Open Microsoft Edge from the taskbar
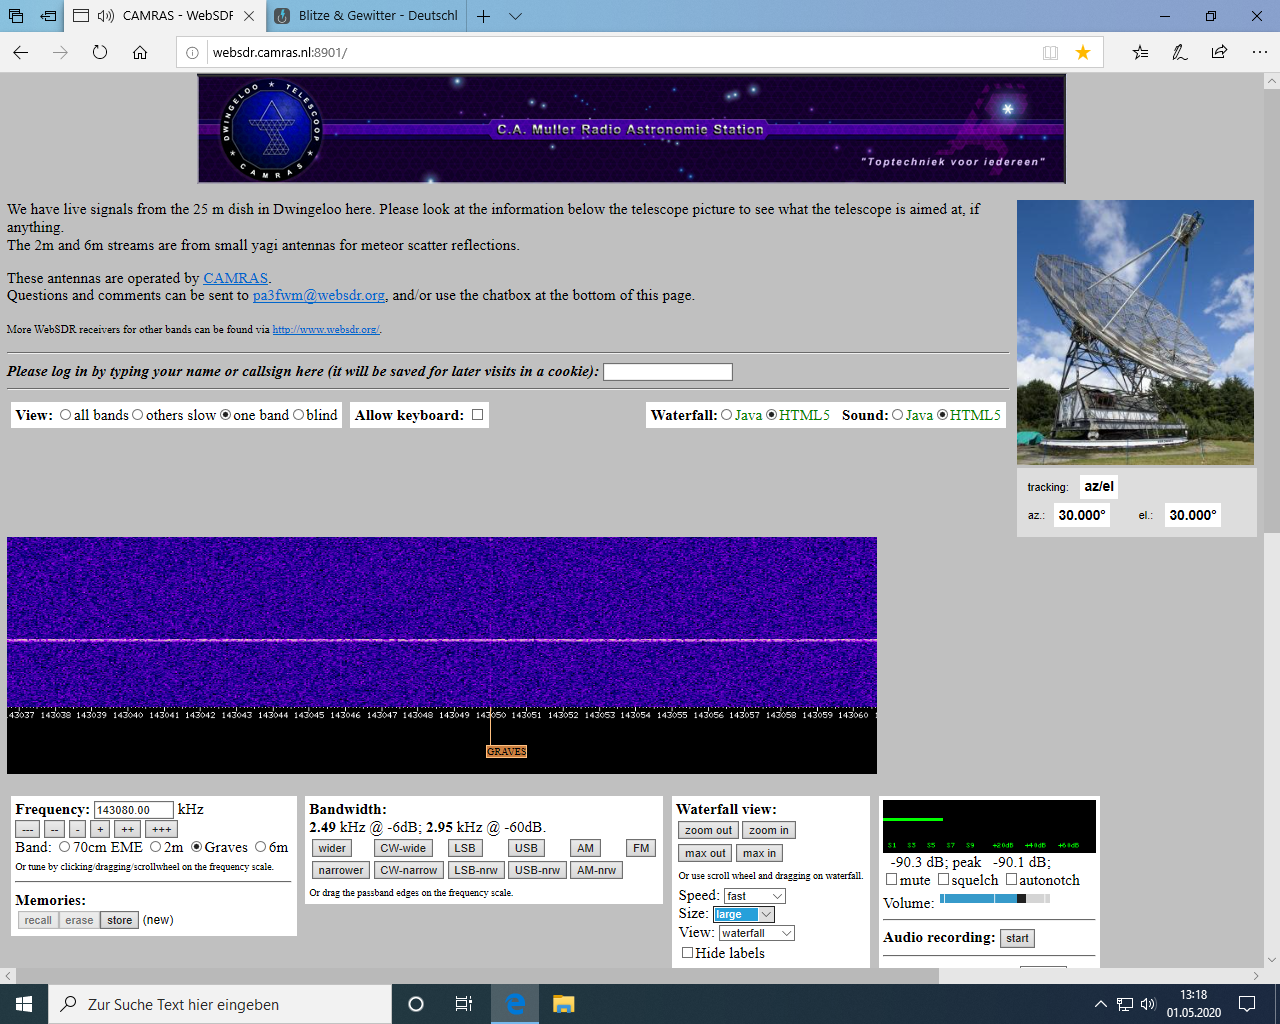Viewport: 1280px width, 1024px height. [x=515, y=1004]
